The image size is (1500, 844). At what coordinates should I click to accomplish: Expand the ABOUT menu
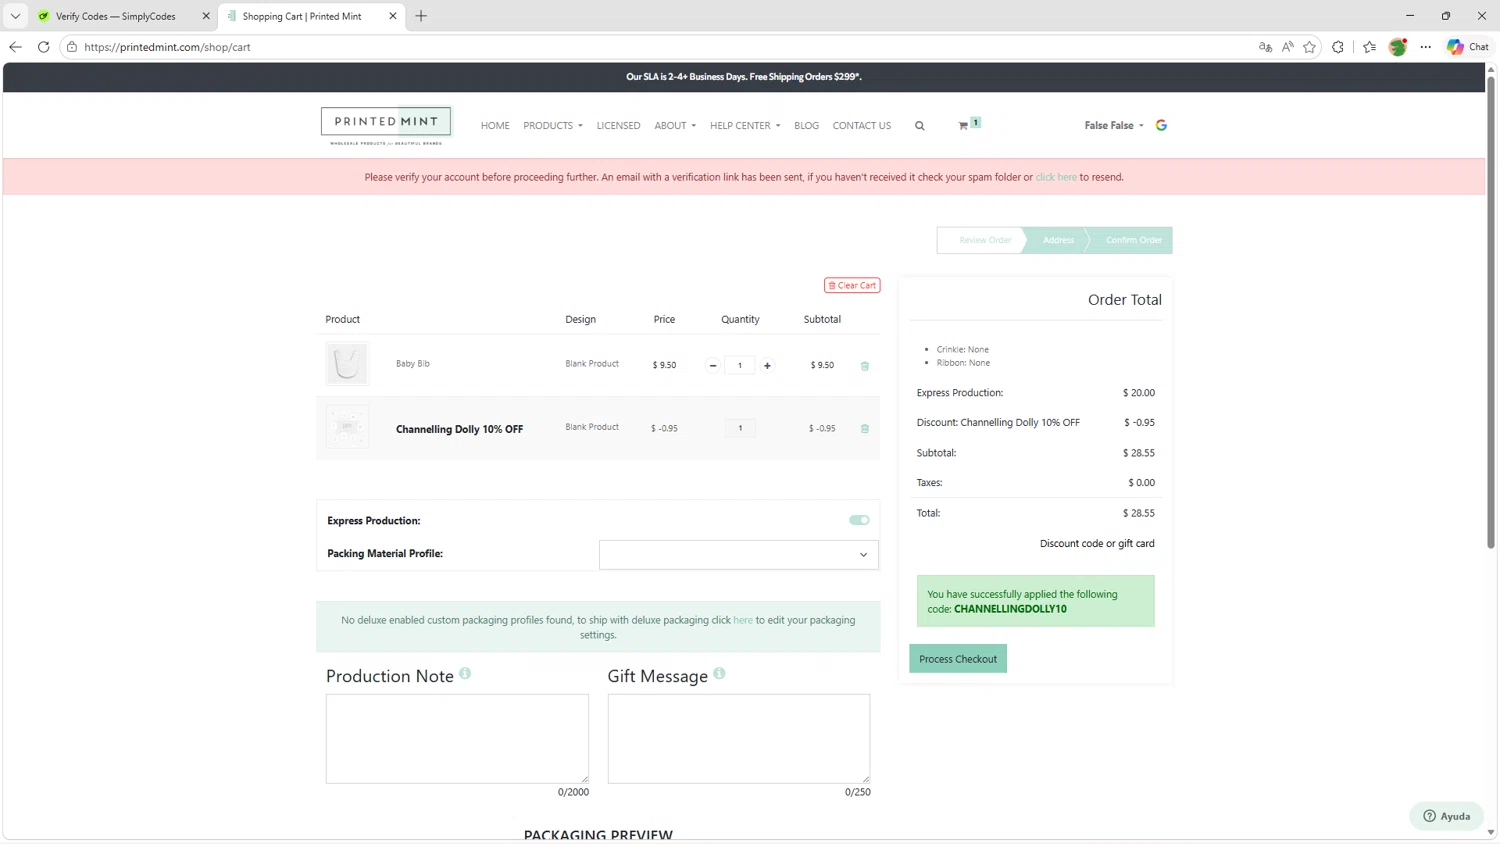click(675, 126)
